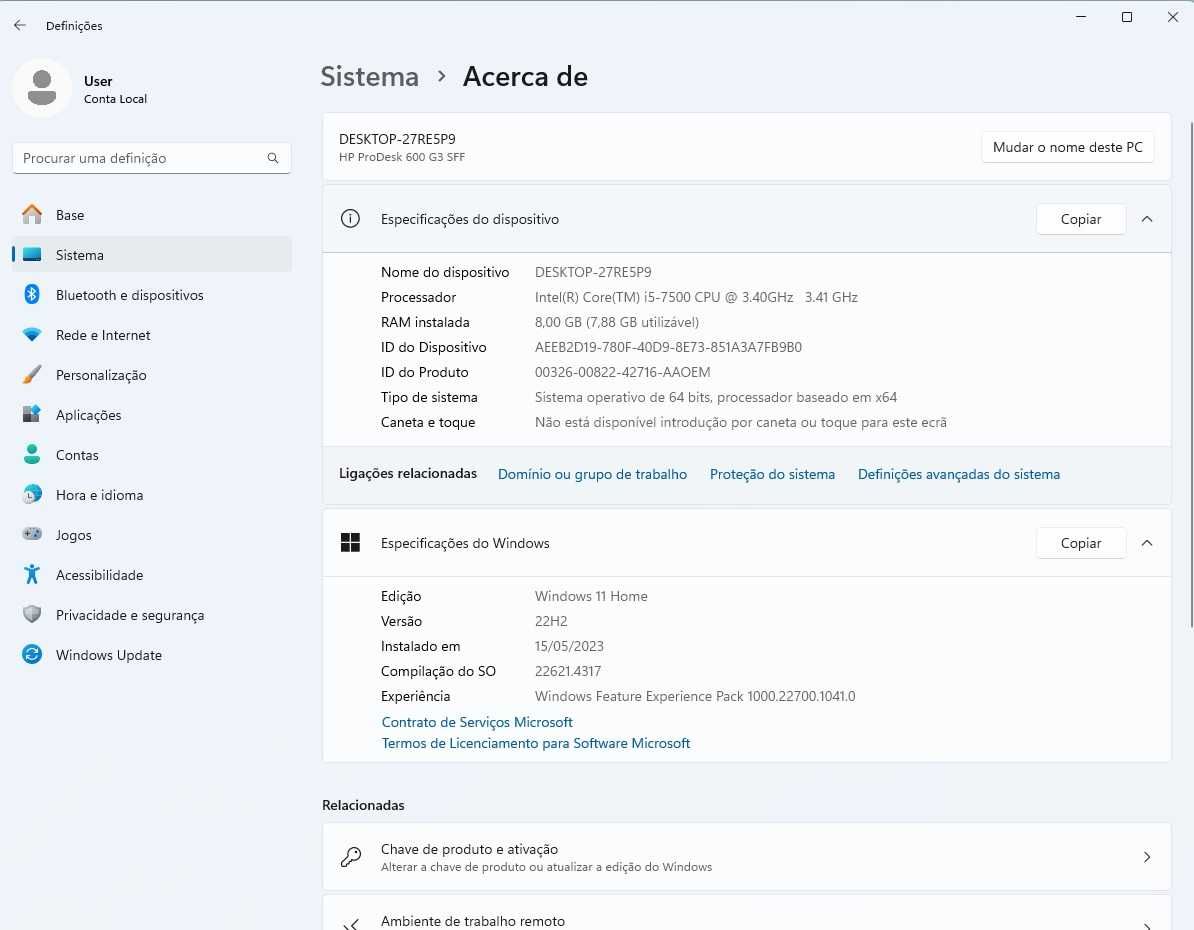Open Contrato de Serviços Microsoft link
The image size is (1194, 930).
point(477,721)
